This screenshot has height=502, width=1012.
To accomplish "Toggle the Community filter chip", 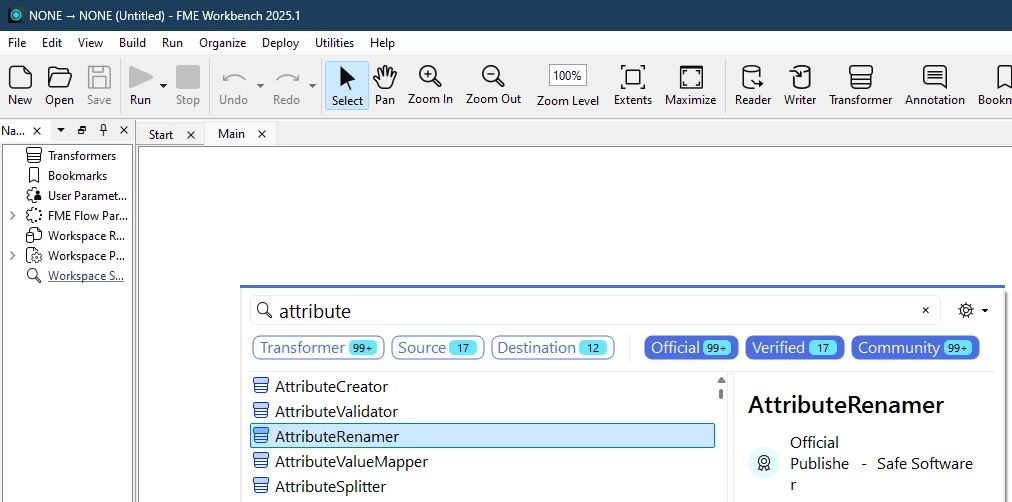I will pyautogui.click(x=915, y=348).
